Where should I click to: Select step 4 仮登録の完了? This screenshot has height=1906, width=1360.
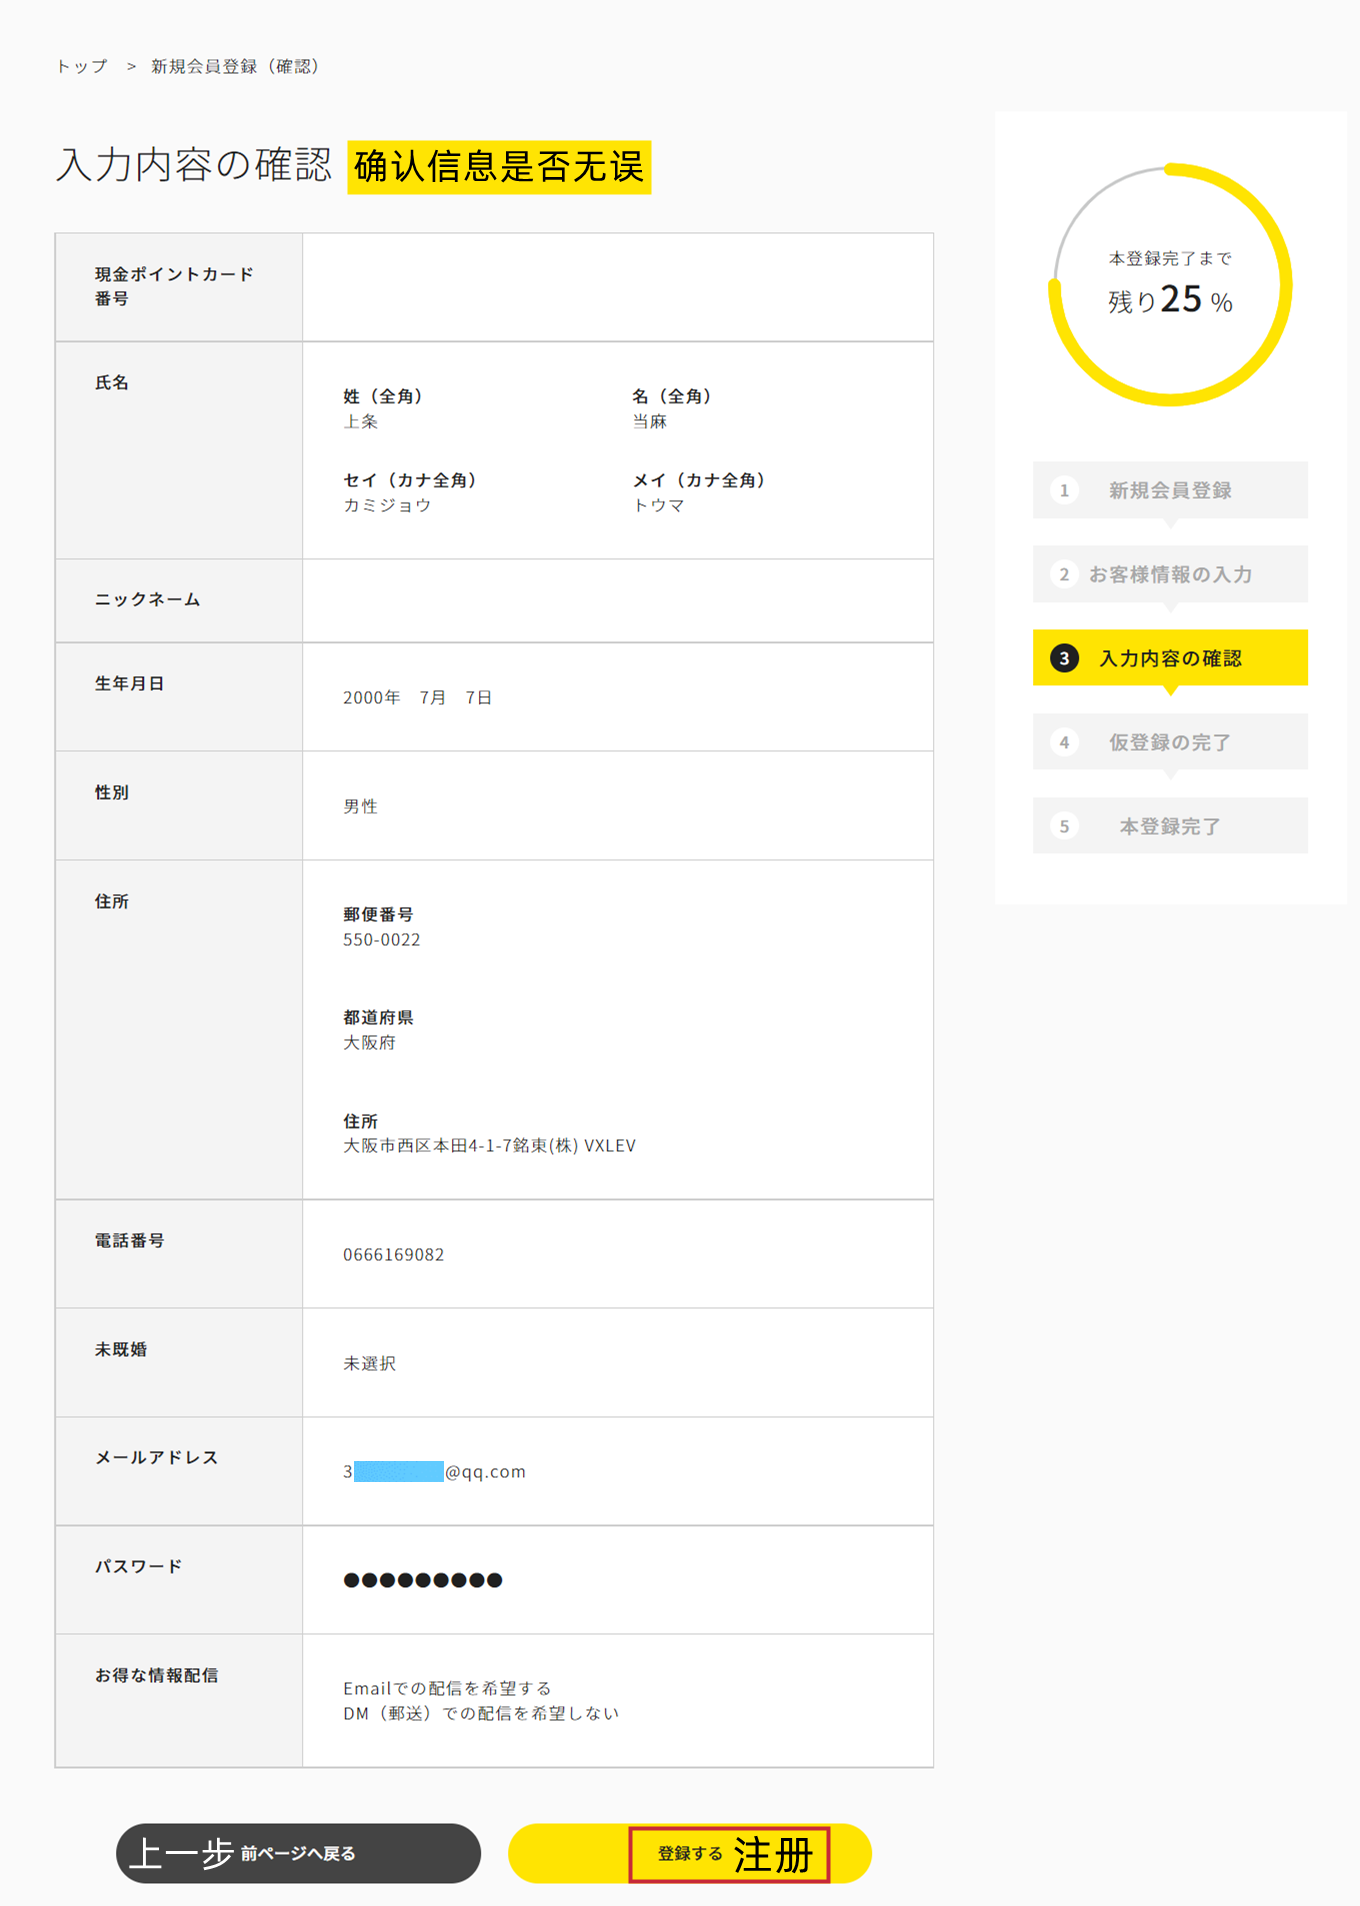point(1170,742)
